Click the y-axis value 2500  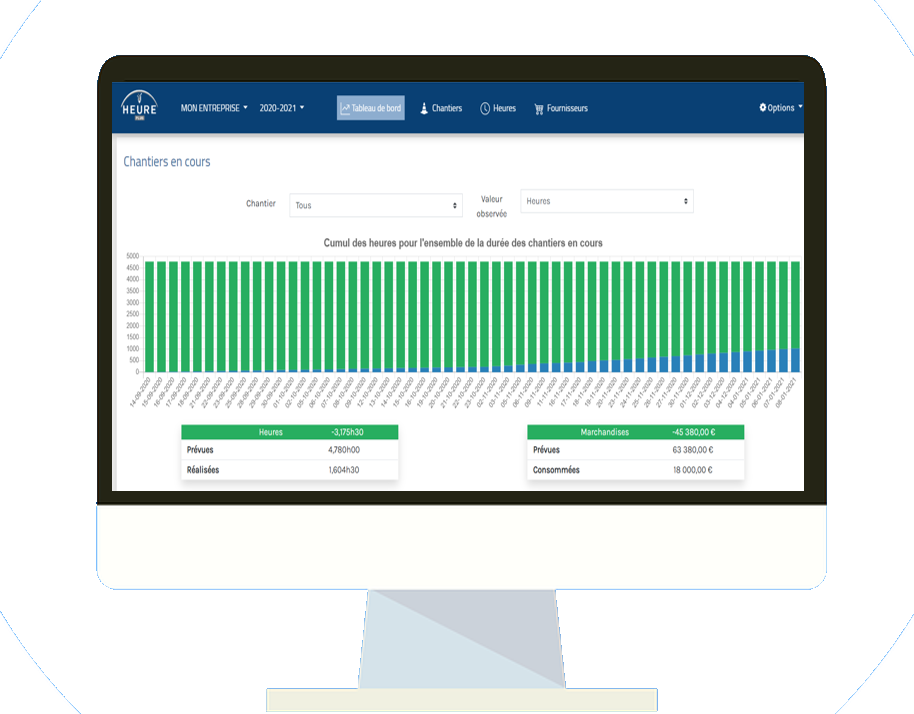click(x=133, y=314)
